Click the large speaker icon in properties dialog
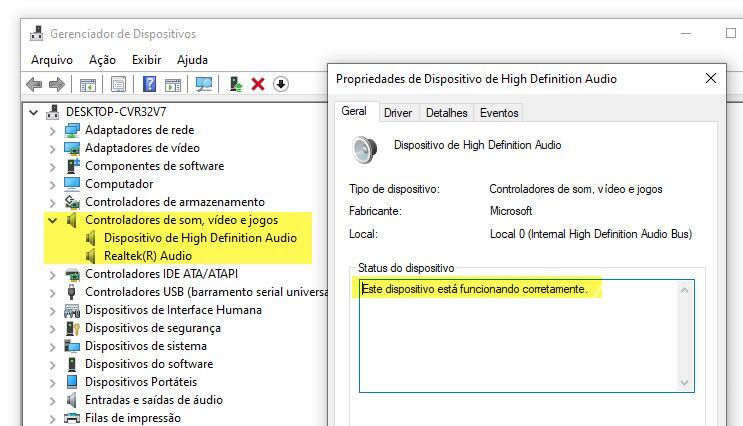This screenshot has width=743, height=426. click(x=364, y=149)
